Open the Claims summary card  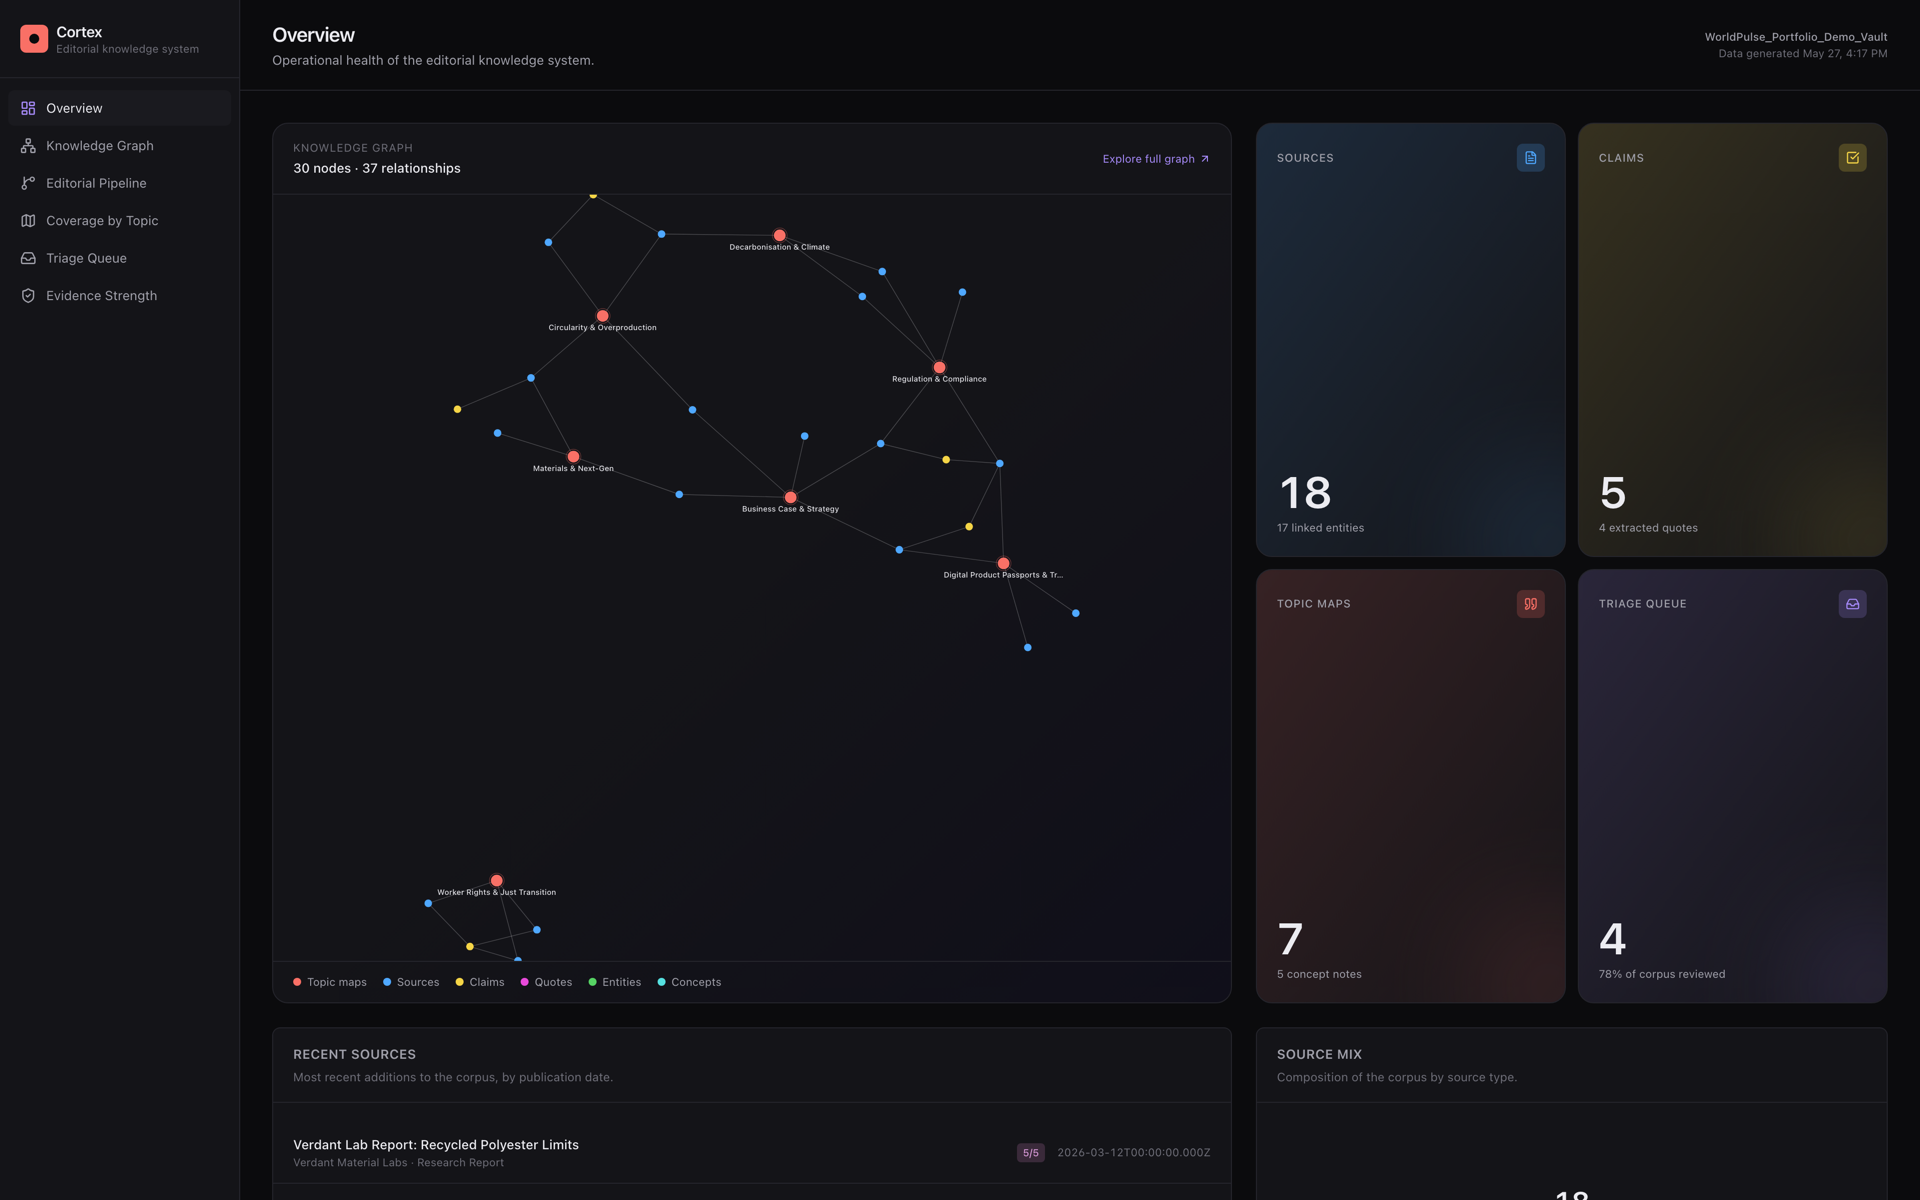click(1732, 340)
